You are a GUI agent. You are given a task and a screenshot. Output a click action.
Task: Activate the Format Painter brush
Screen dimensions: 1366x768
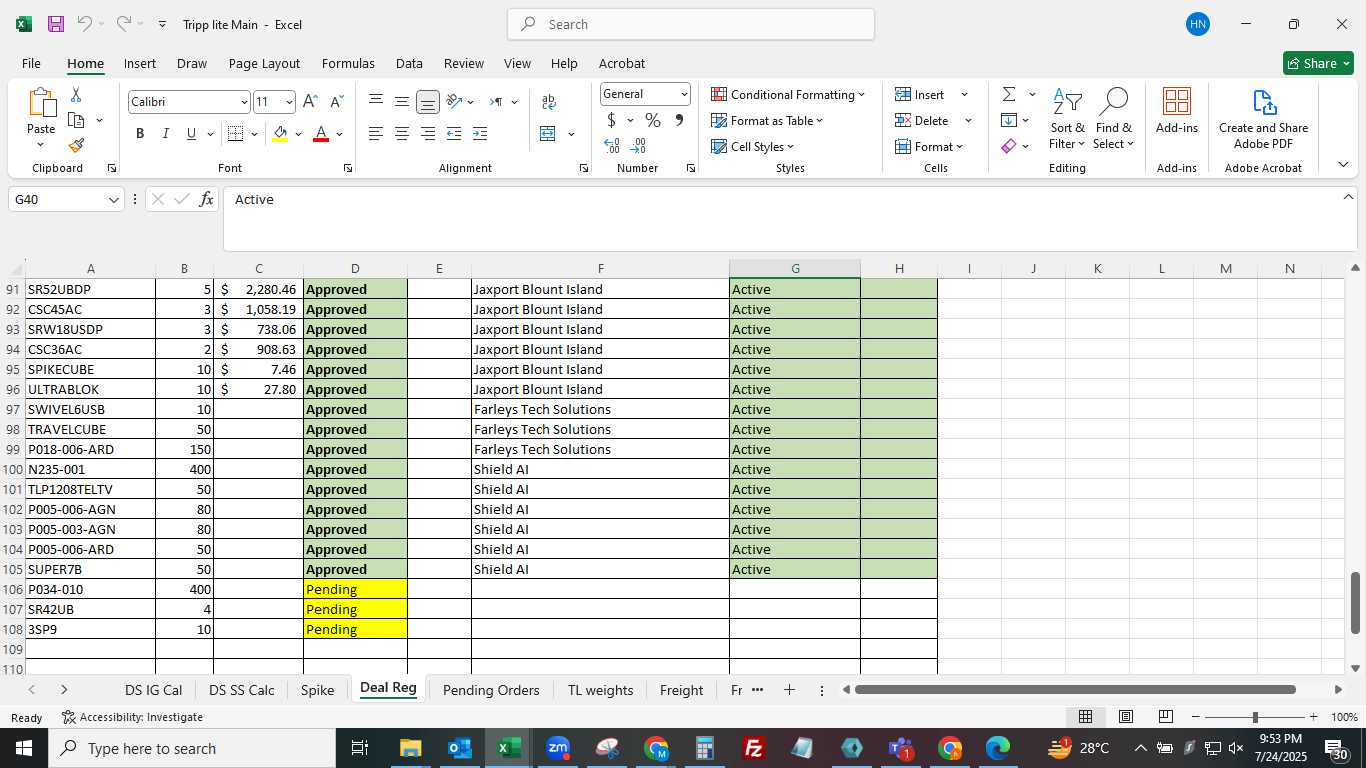pos(76,146)
